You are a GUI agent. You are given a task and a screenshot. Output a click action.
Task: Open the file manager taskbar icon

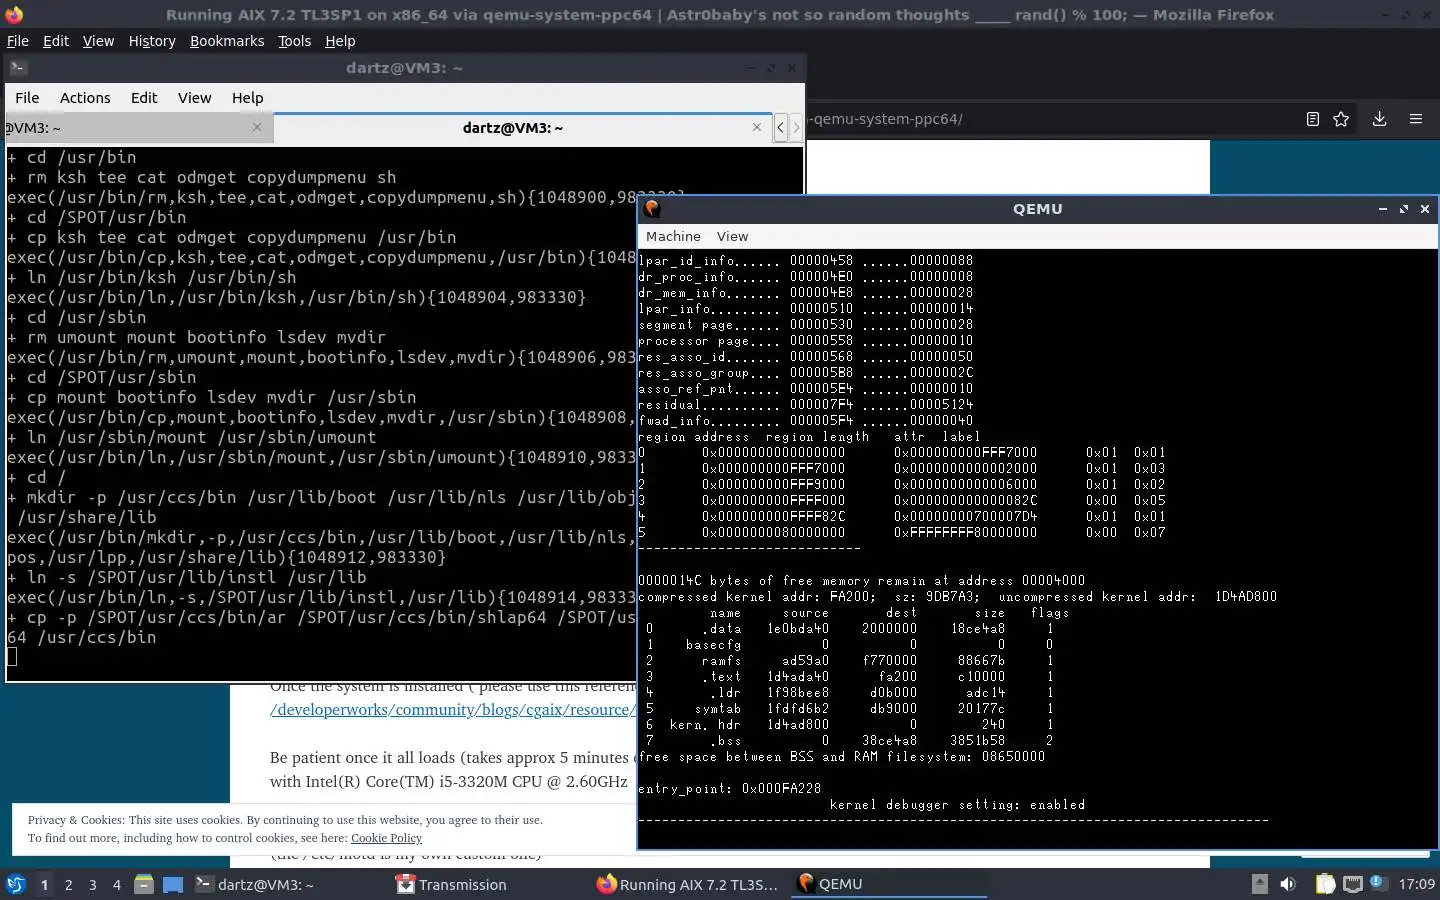pyautogui.click(x=144, y=884)
